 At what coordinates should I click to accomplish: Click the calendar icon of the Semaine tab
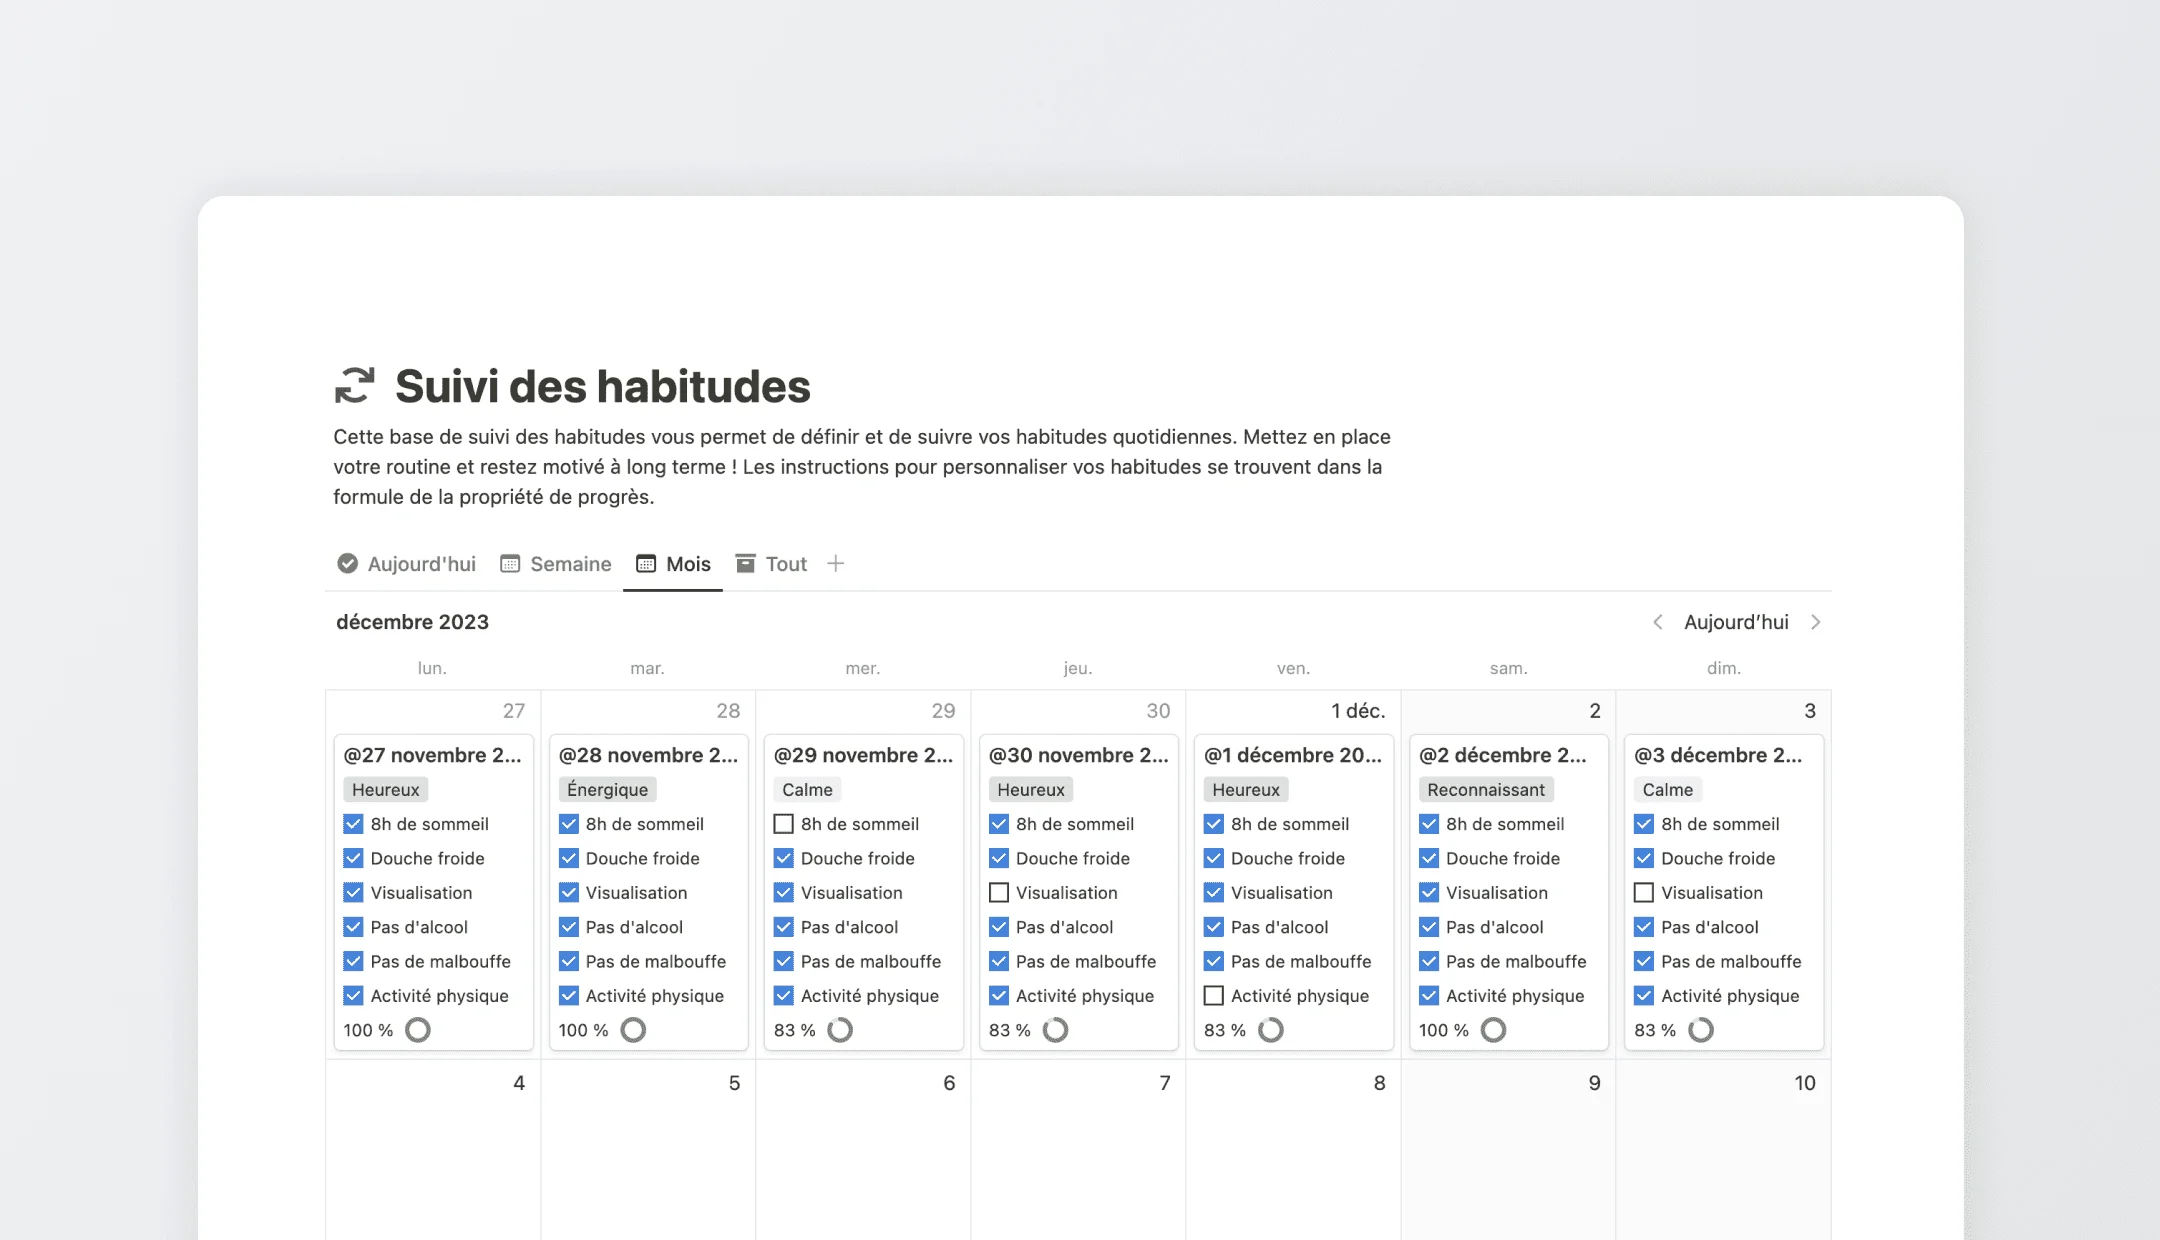[510, 564]
